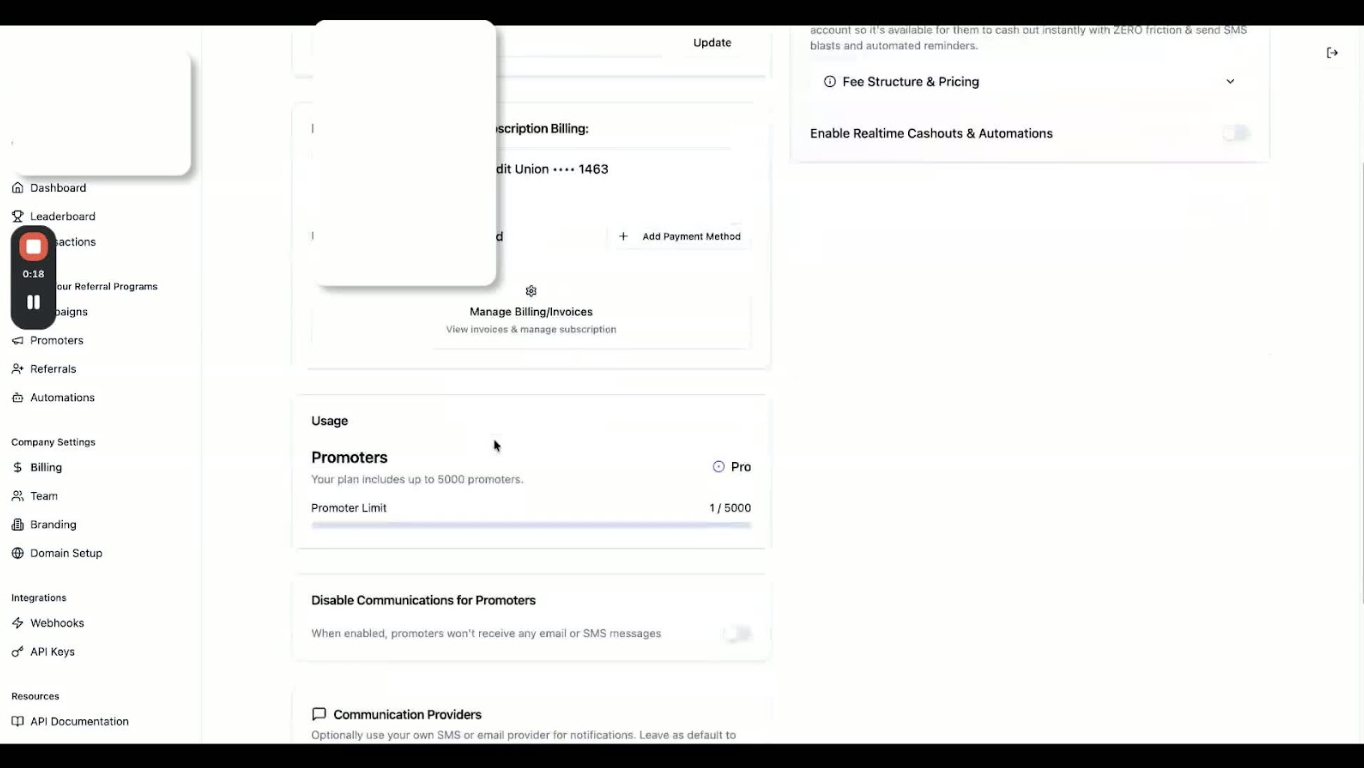Select the Leaderboard trophy icon
The image size is (1364, 768).
pos(17,216)
